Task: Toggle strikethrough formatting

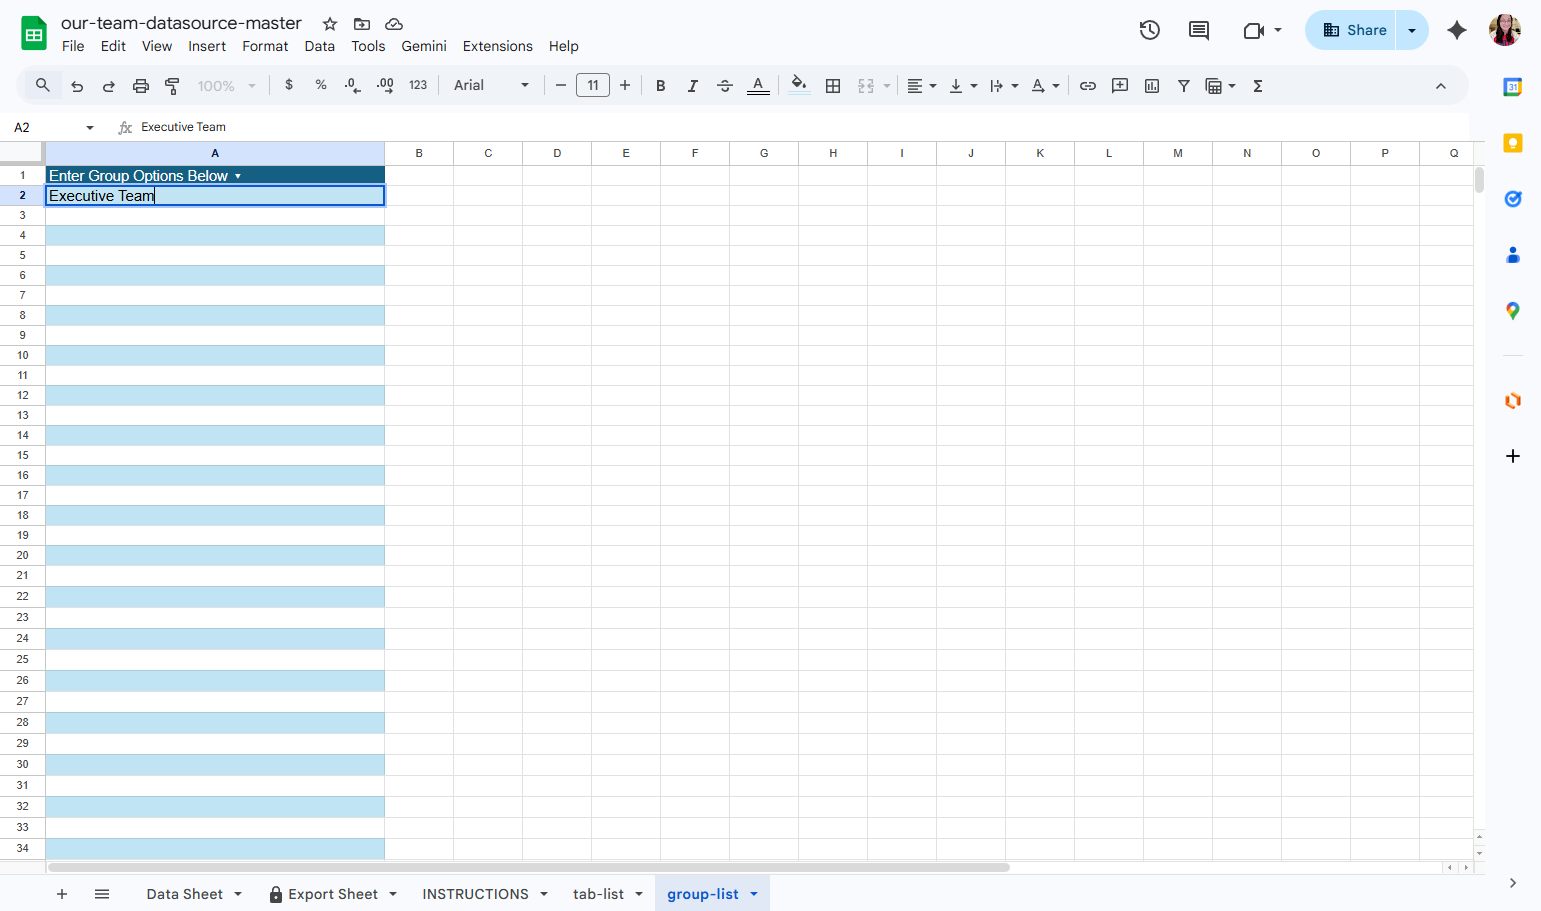Action: click(725, 86)
